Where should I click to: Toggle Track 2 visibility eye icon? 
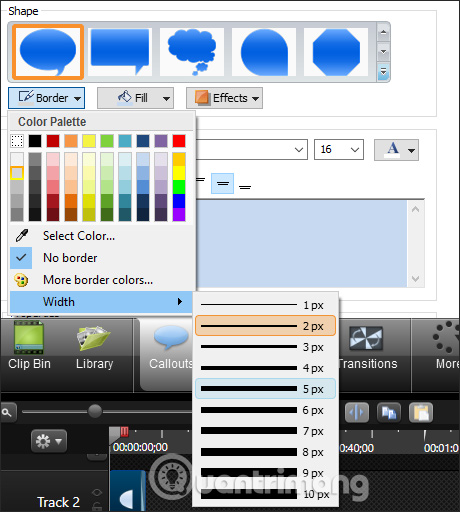coord(97,492)
